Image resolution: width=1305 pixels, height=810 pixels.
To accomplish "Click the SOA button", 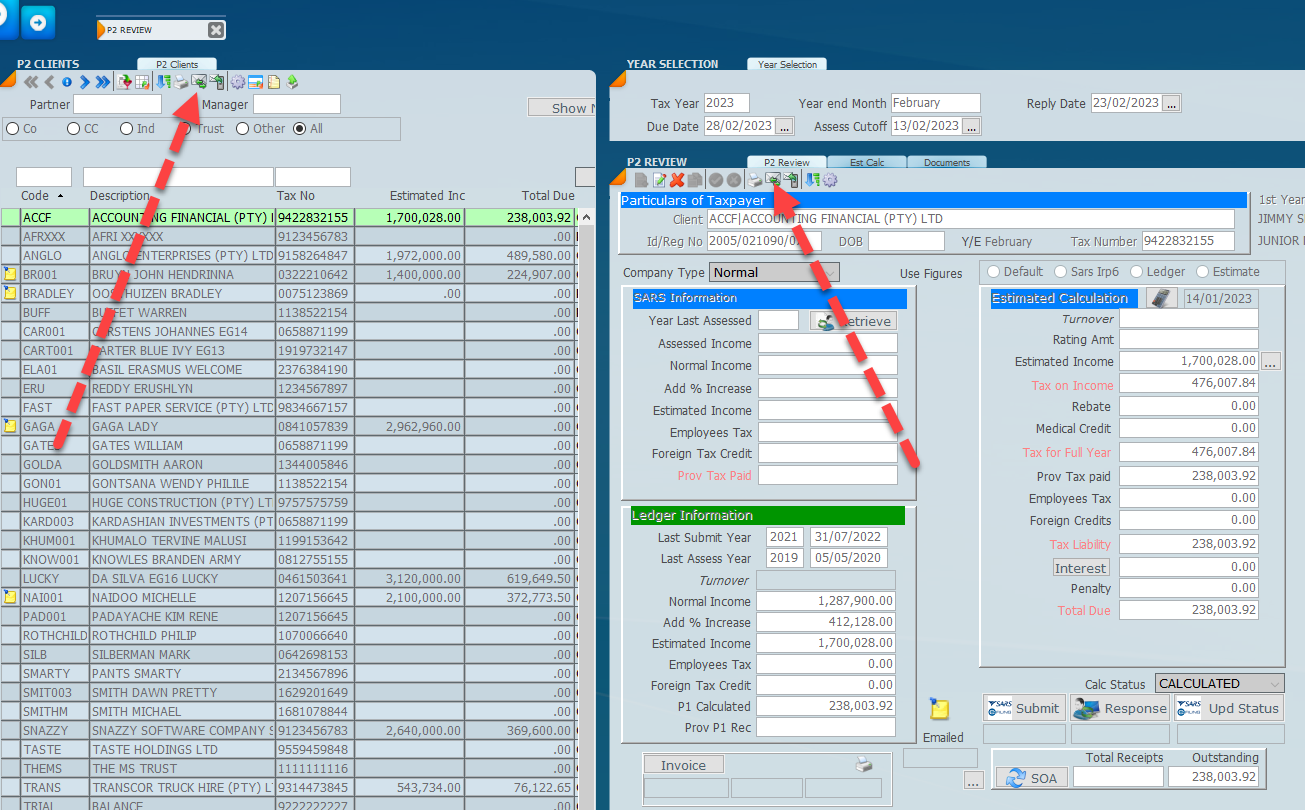I will tap(1030, 778).
